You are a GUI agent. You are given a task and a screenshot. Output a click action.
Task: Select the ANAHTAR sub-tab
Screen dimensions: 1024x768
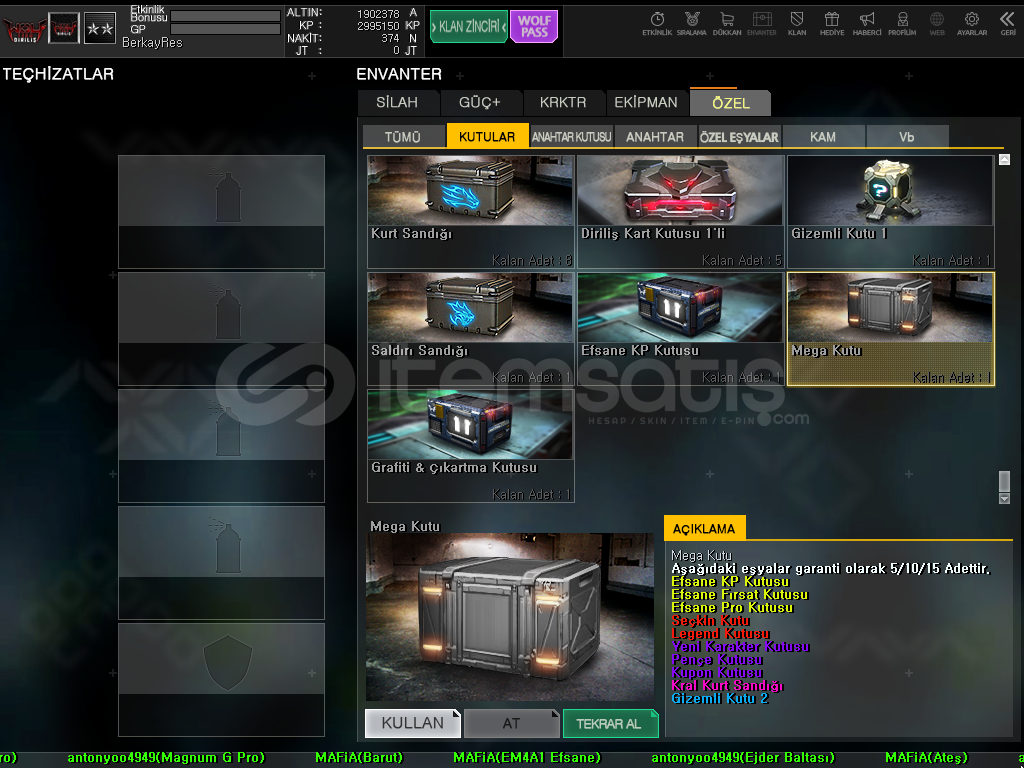pyautogui.click(x=655, y=137)
